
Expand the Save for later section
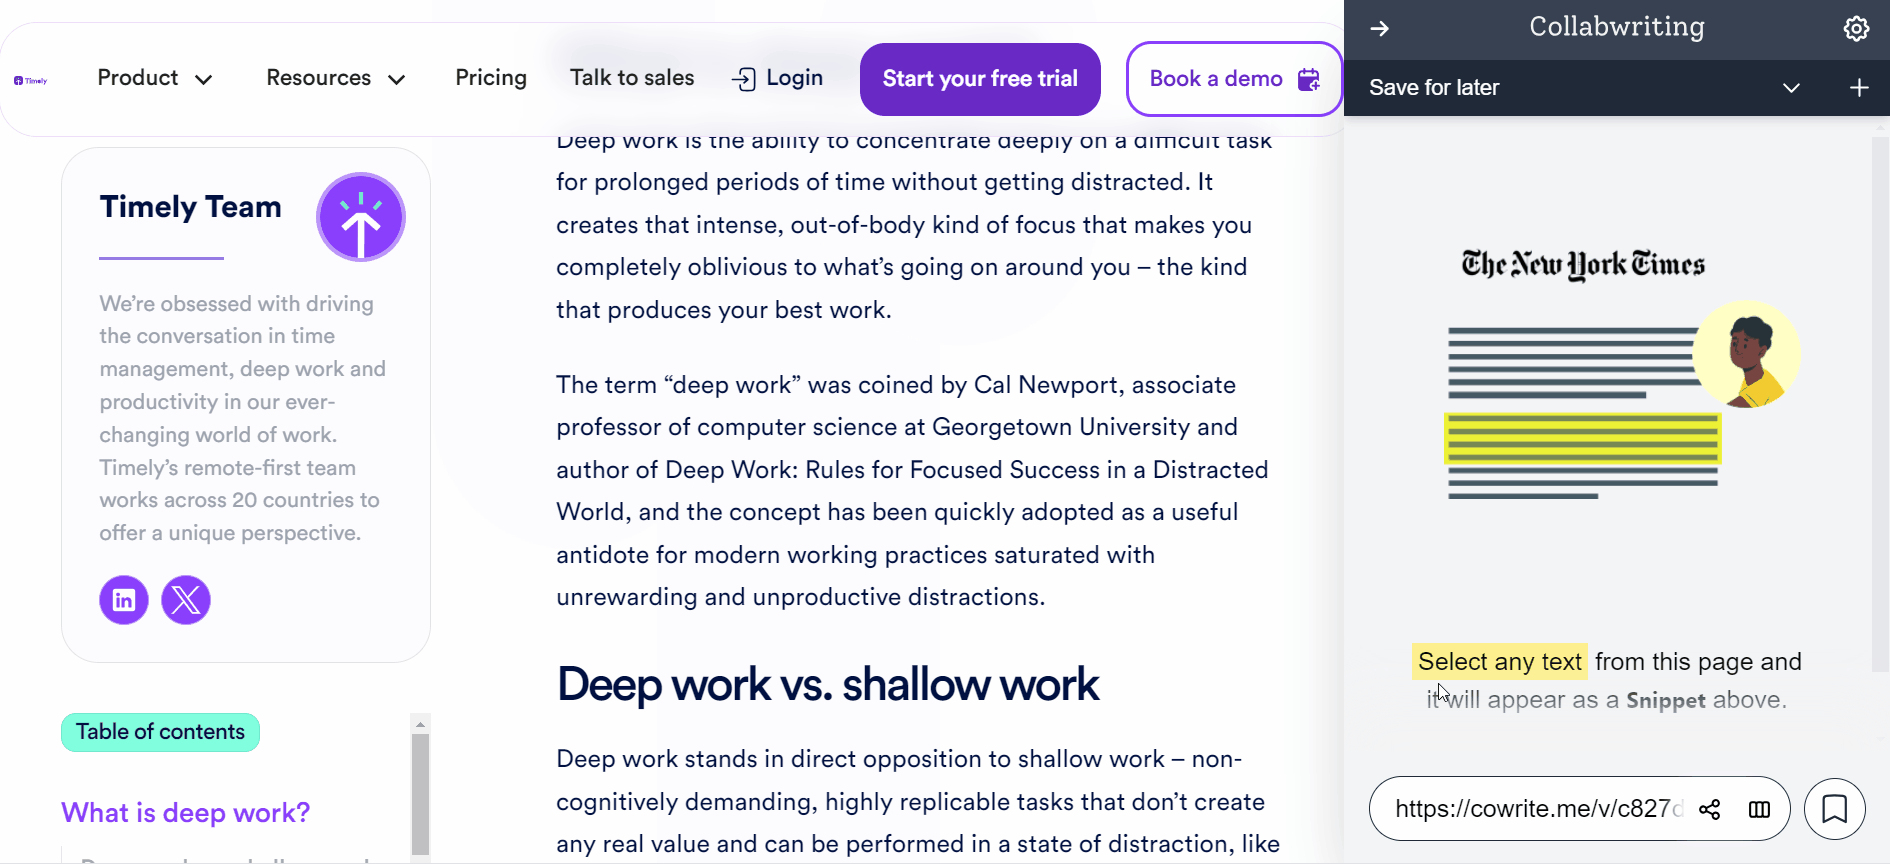pyautogui.click(x=1789, y=88)
